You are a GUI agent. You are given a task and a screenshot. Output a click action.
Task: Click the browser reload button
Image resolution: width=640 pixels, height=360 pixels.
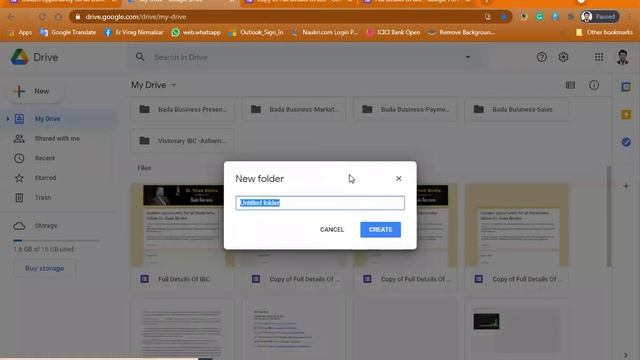click(42, 17)
